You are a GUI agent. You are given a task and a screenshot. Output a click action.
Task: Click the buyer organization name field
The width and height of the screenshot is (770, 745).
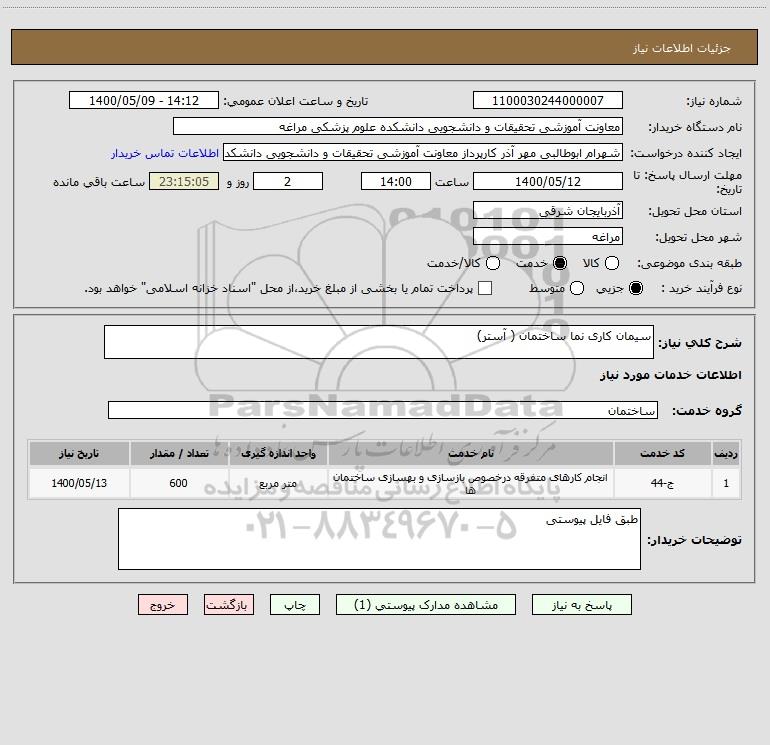pos(398,126)
